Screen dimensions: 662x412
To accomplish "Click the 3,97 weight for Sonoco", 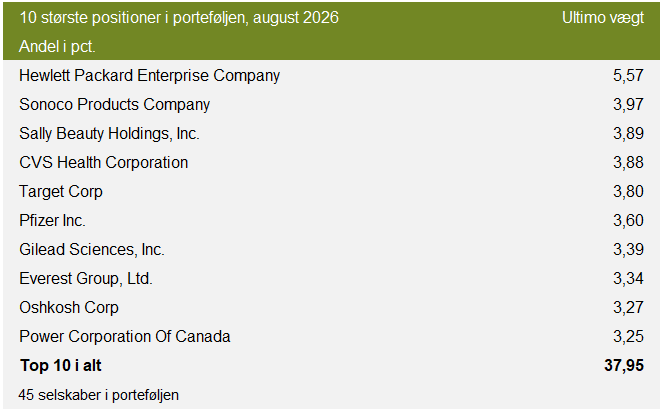I will click(628, 105).
